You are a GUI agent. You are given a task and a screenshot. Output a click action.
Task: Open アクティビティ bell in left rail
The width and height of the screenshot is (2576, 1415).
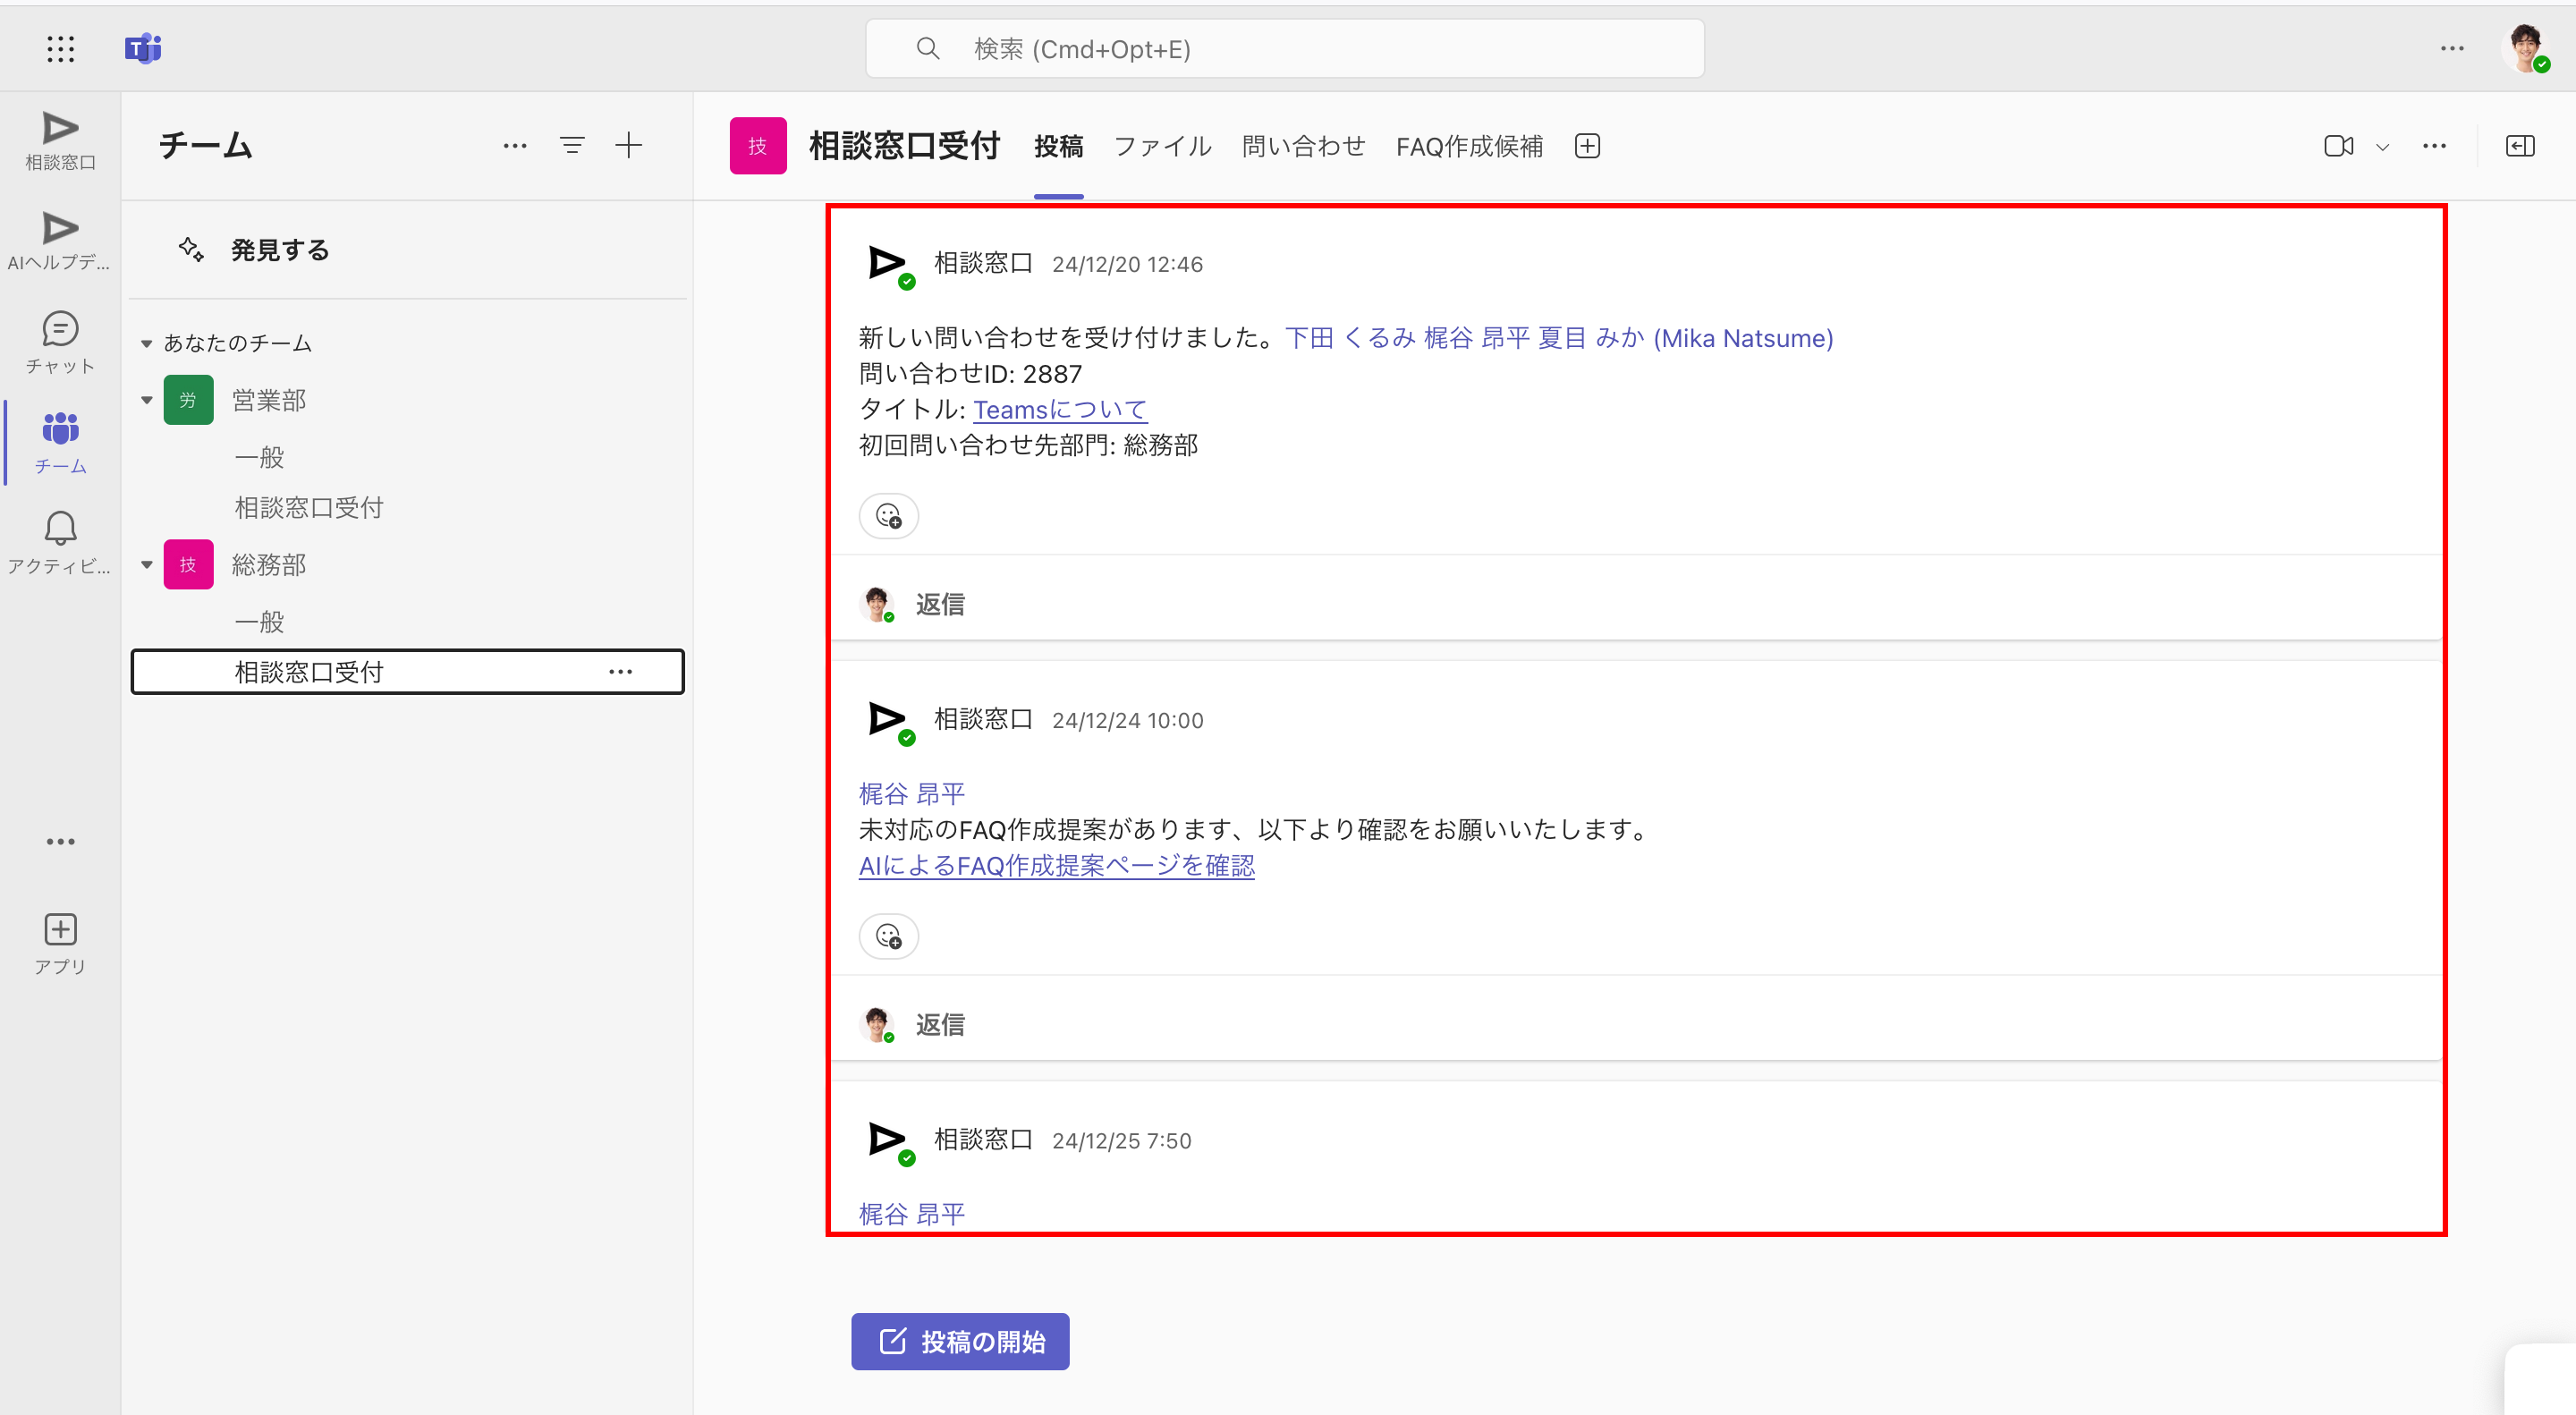[x=60, y=543]
